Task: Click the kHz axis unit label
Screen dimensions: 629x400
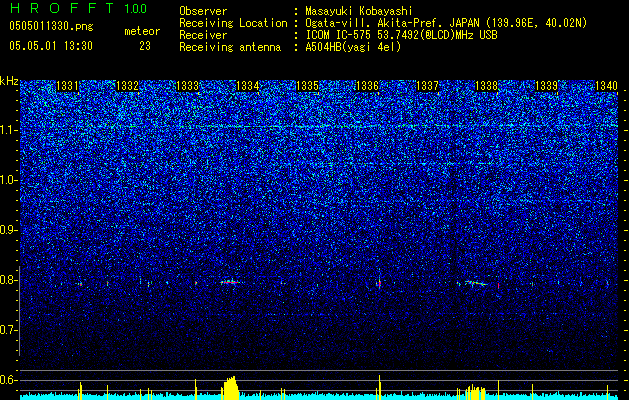Action: click(x=9, y=81)
